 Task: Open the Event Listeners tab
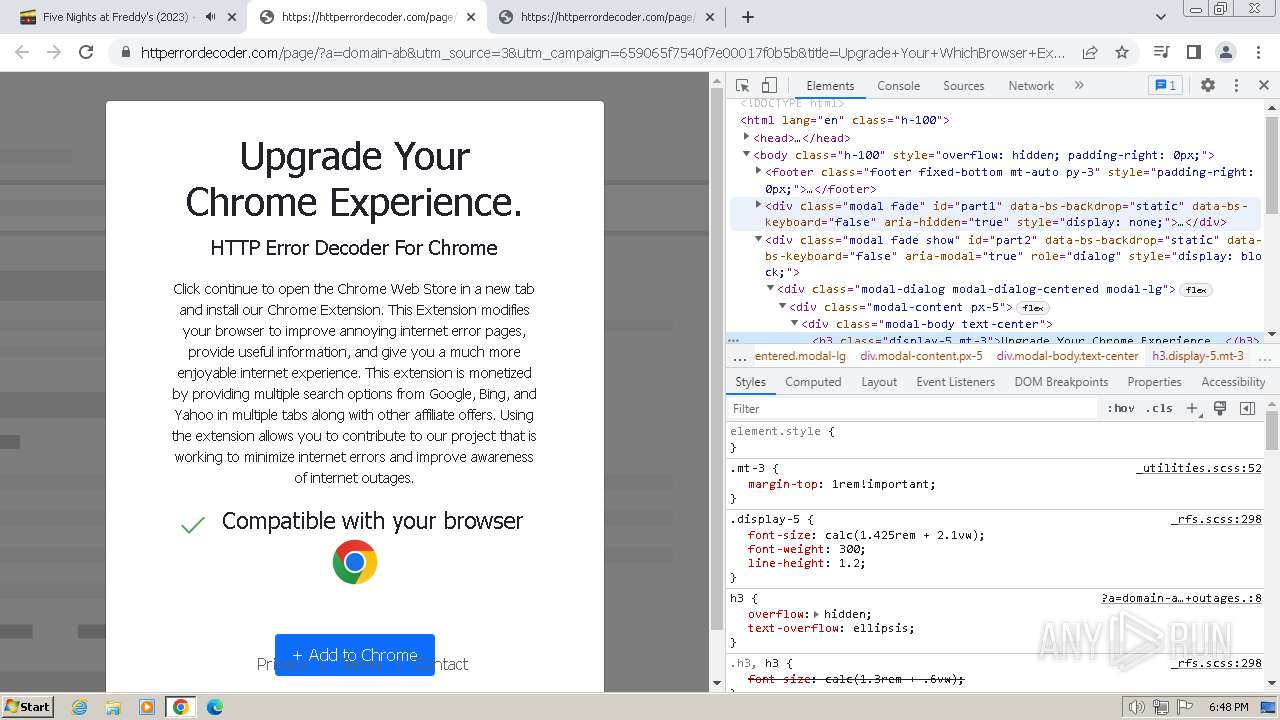click(x=955, y=382)
